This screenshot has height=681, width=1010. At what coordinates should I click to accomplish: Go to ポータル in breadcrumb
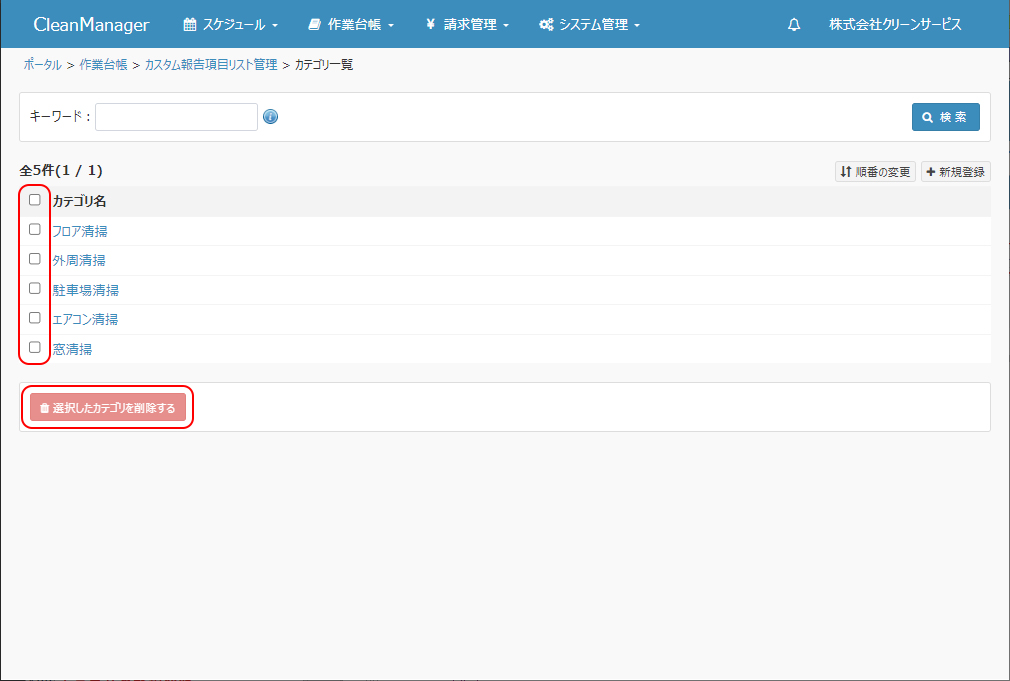(42, 65)
